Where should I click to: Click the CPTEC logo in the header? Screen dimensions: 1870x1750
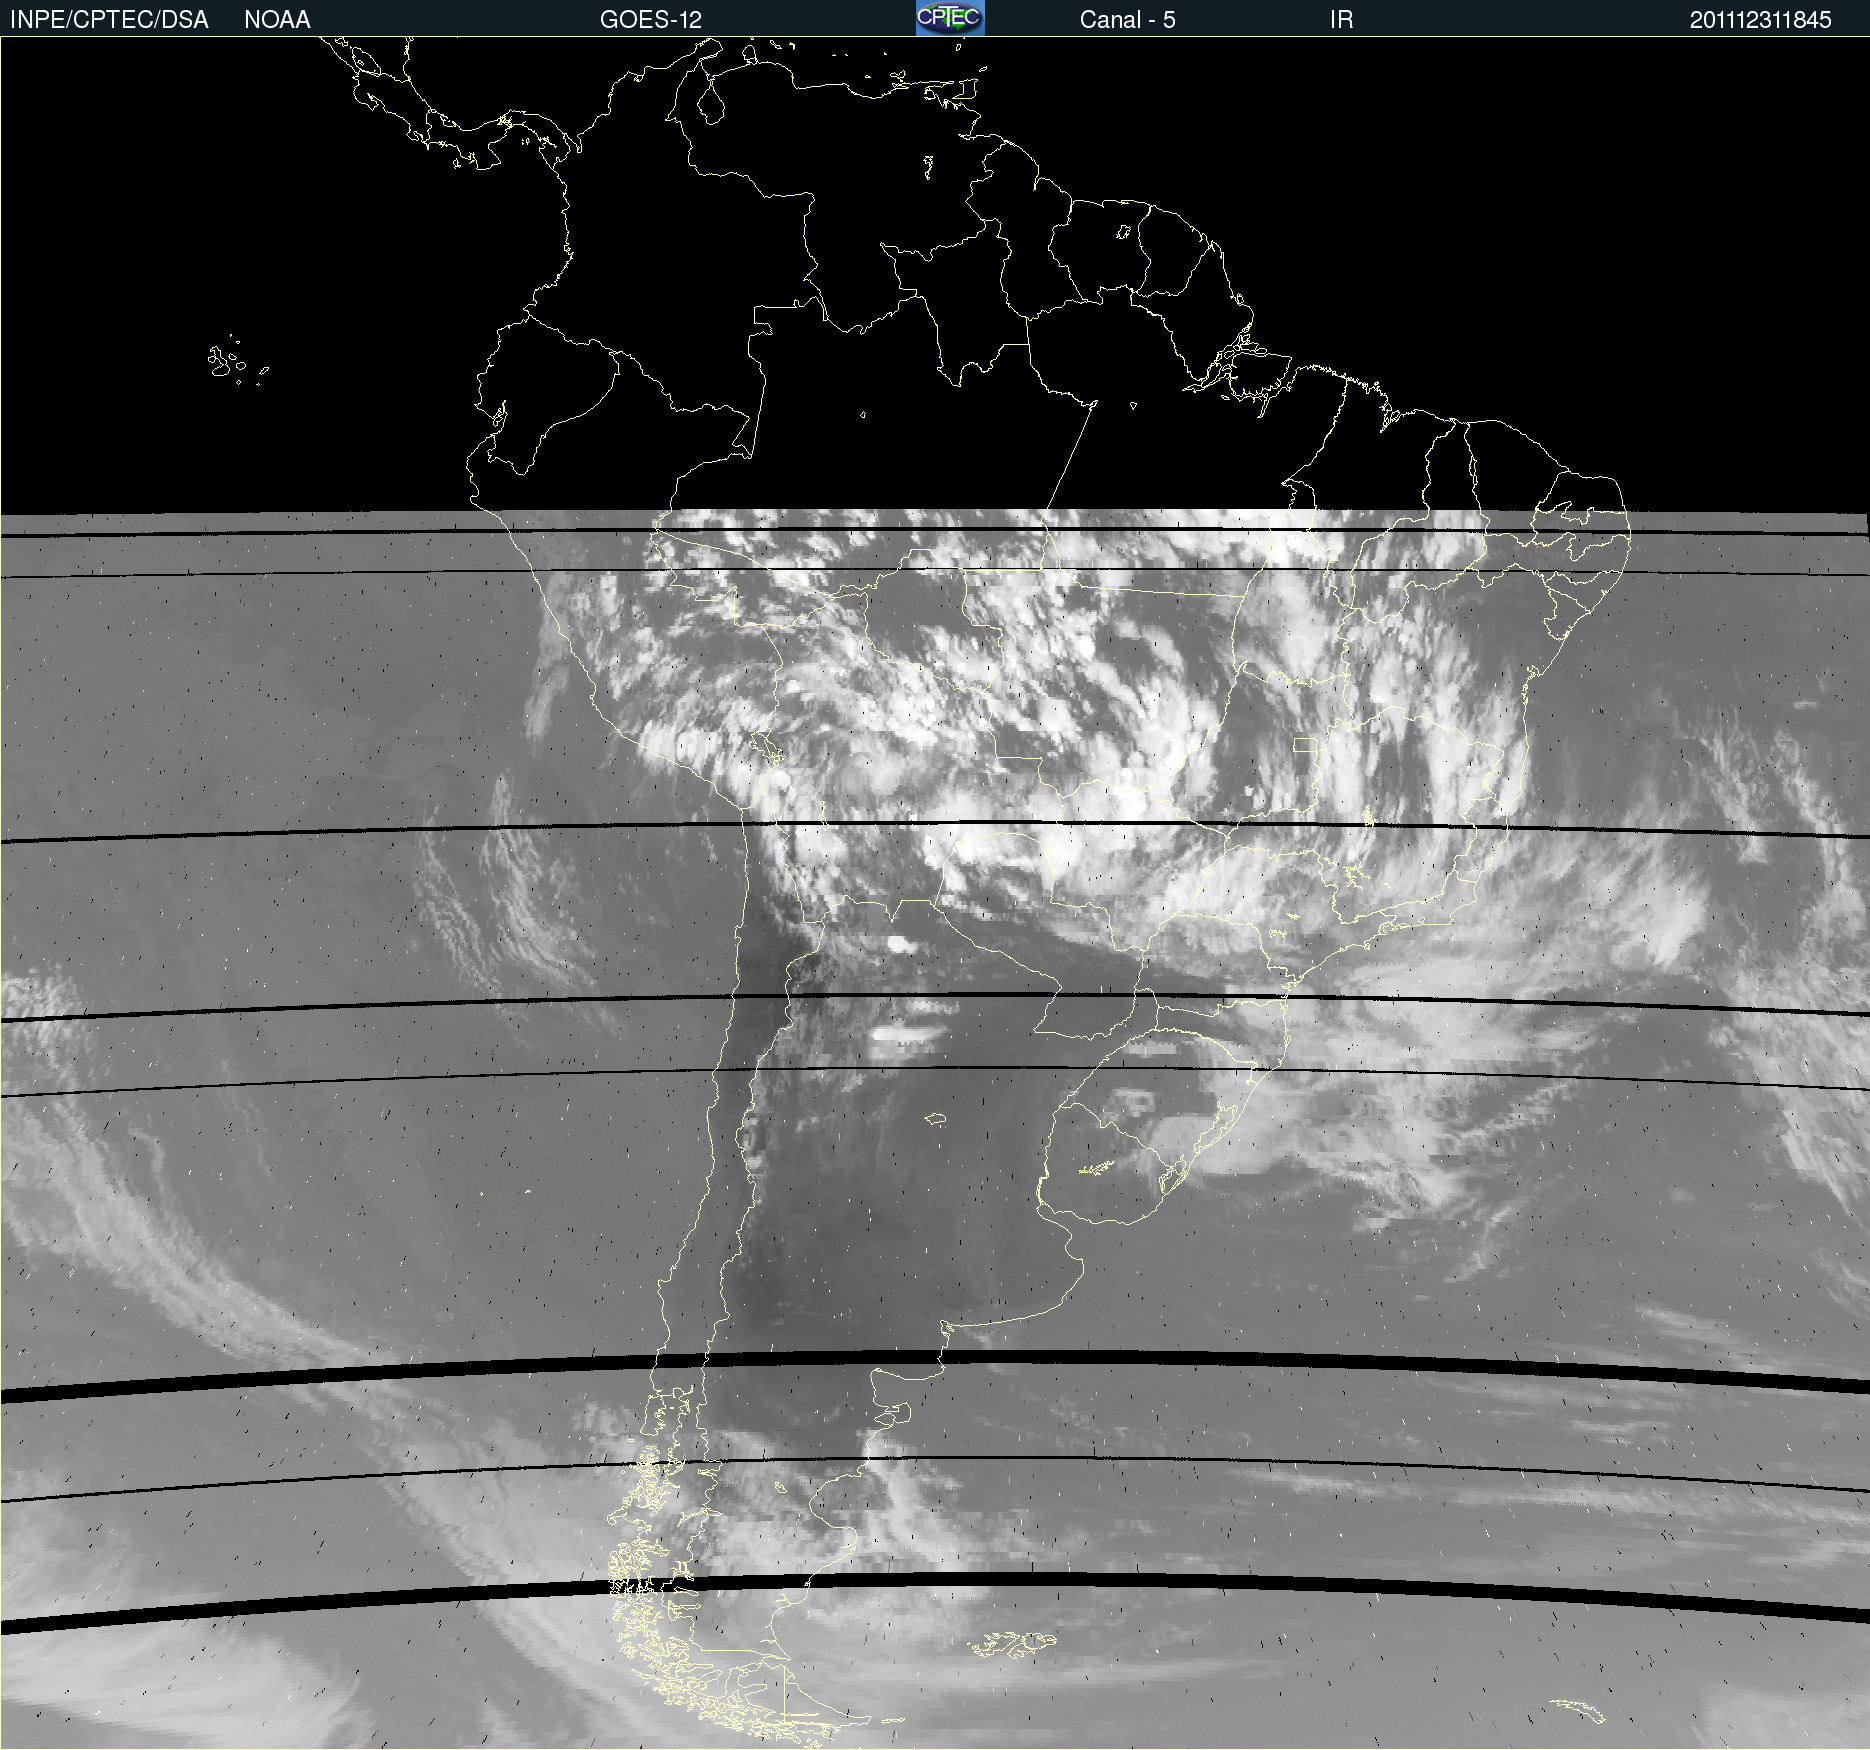950,18
